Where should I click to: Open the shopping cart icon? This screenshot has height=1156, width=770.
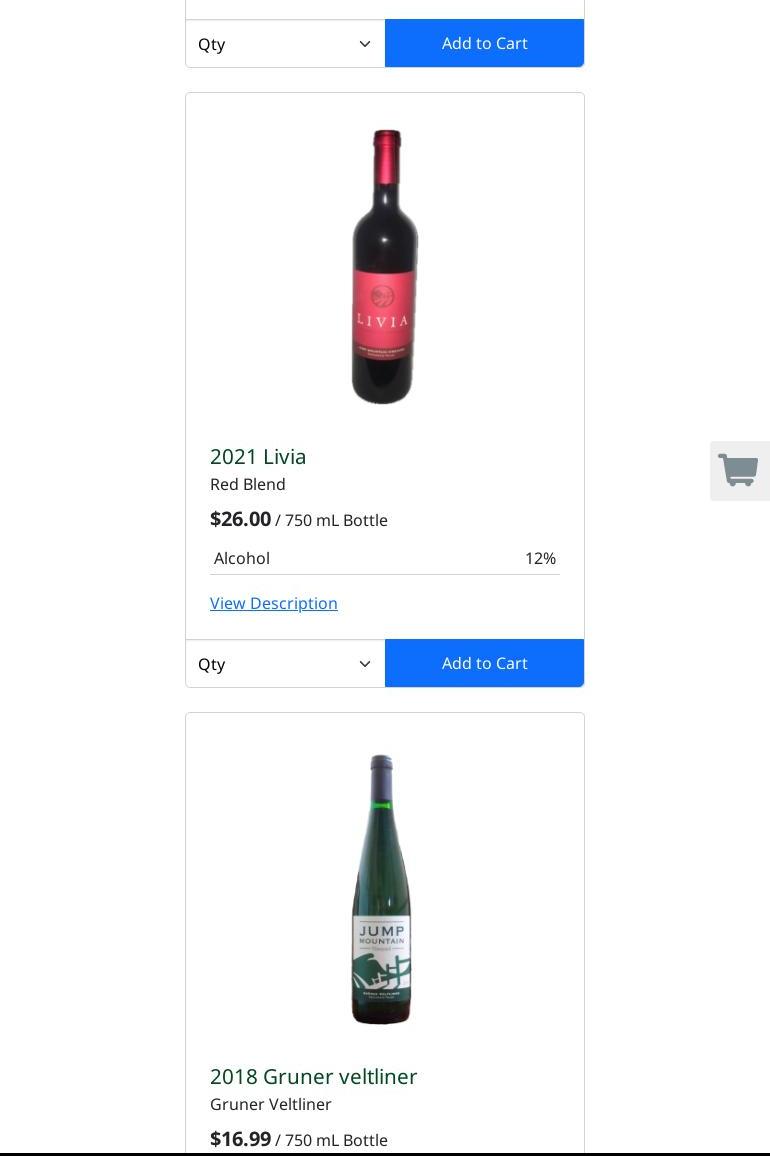pyautogui.click(x=739, y=471)
